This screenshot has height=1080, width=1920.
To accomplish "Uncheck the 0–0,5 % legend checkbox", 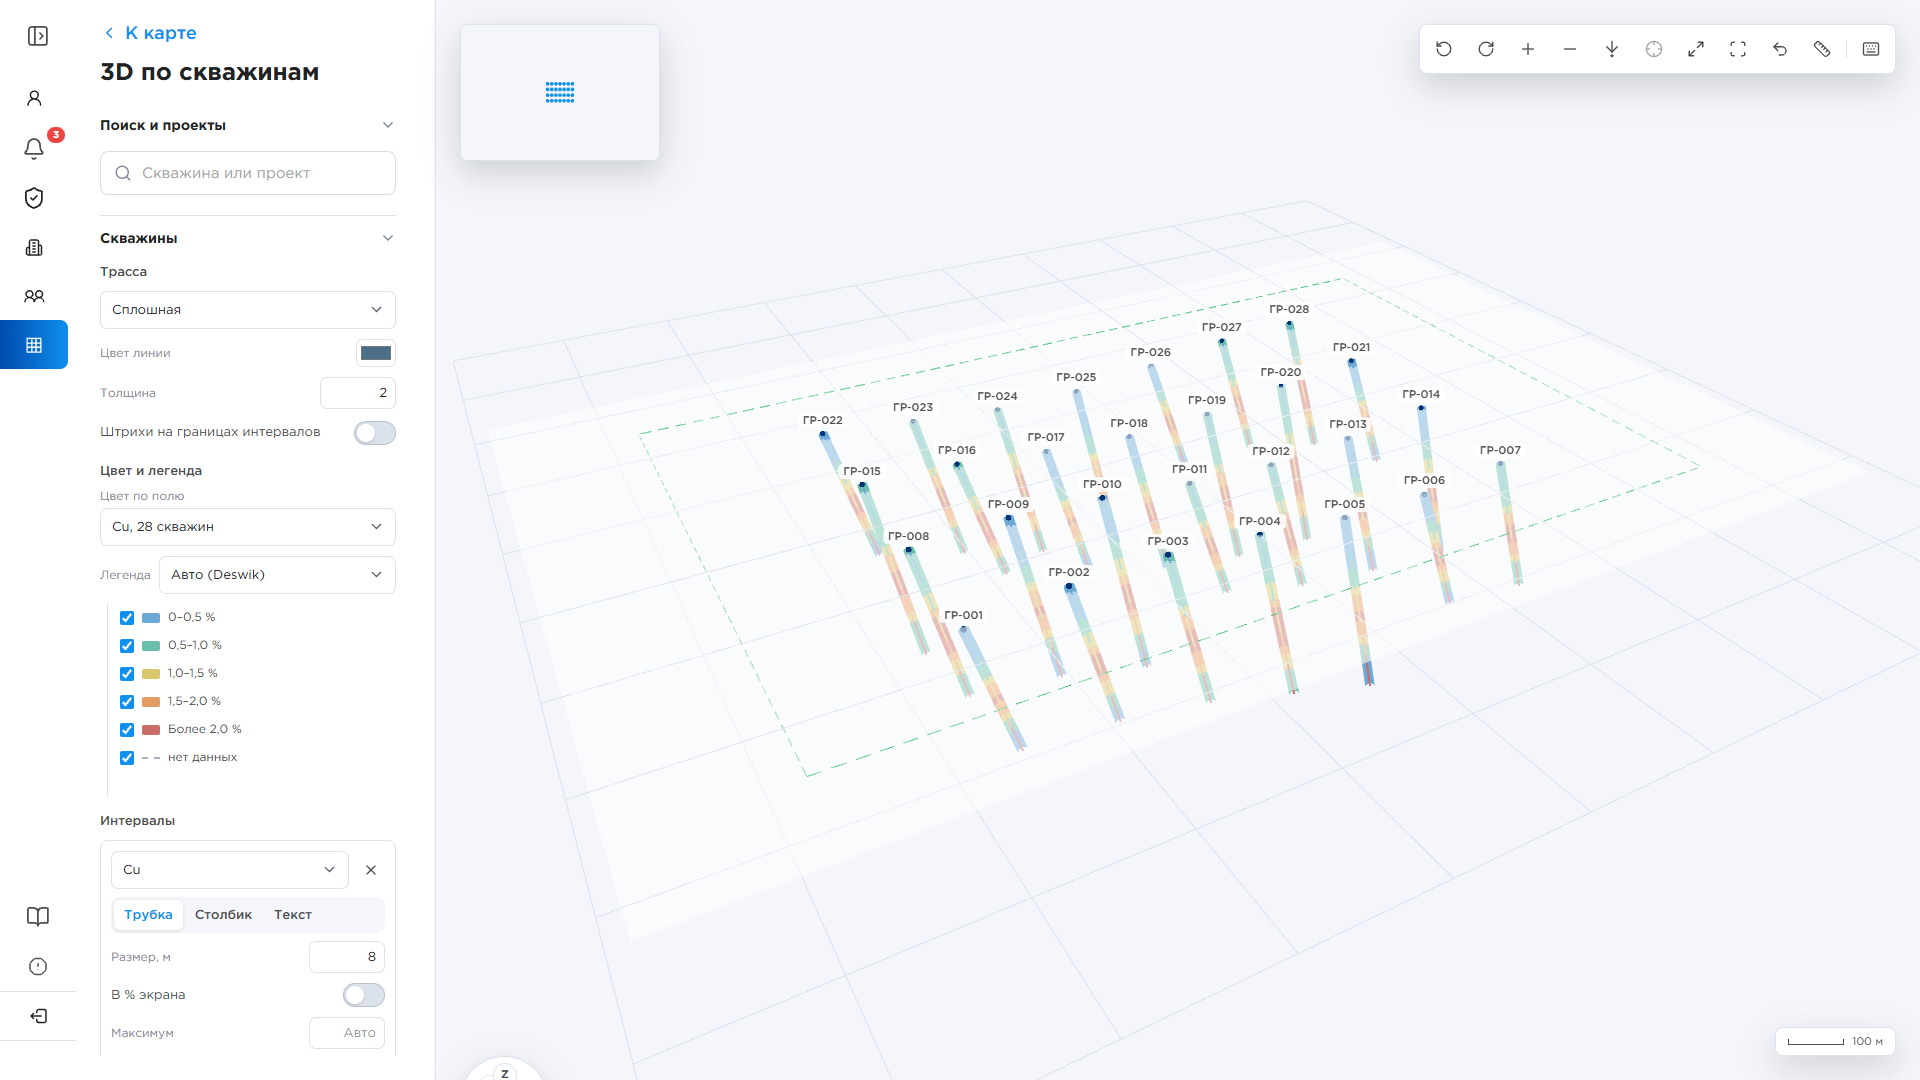I will [x=127, y=618].
